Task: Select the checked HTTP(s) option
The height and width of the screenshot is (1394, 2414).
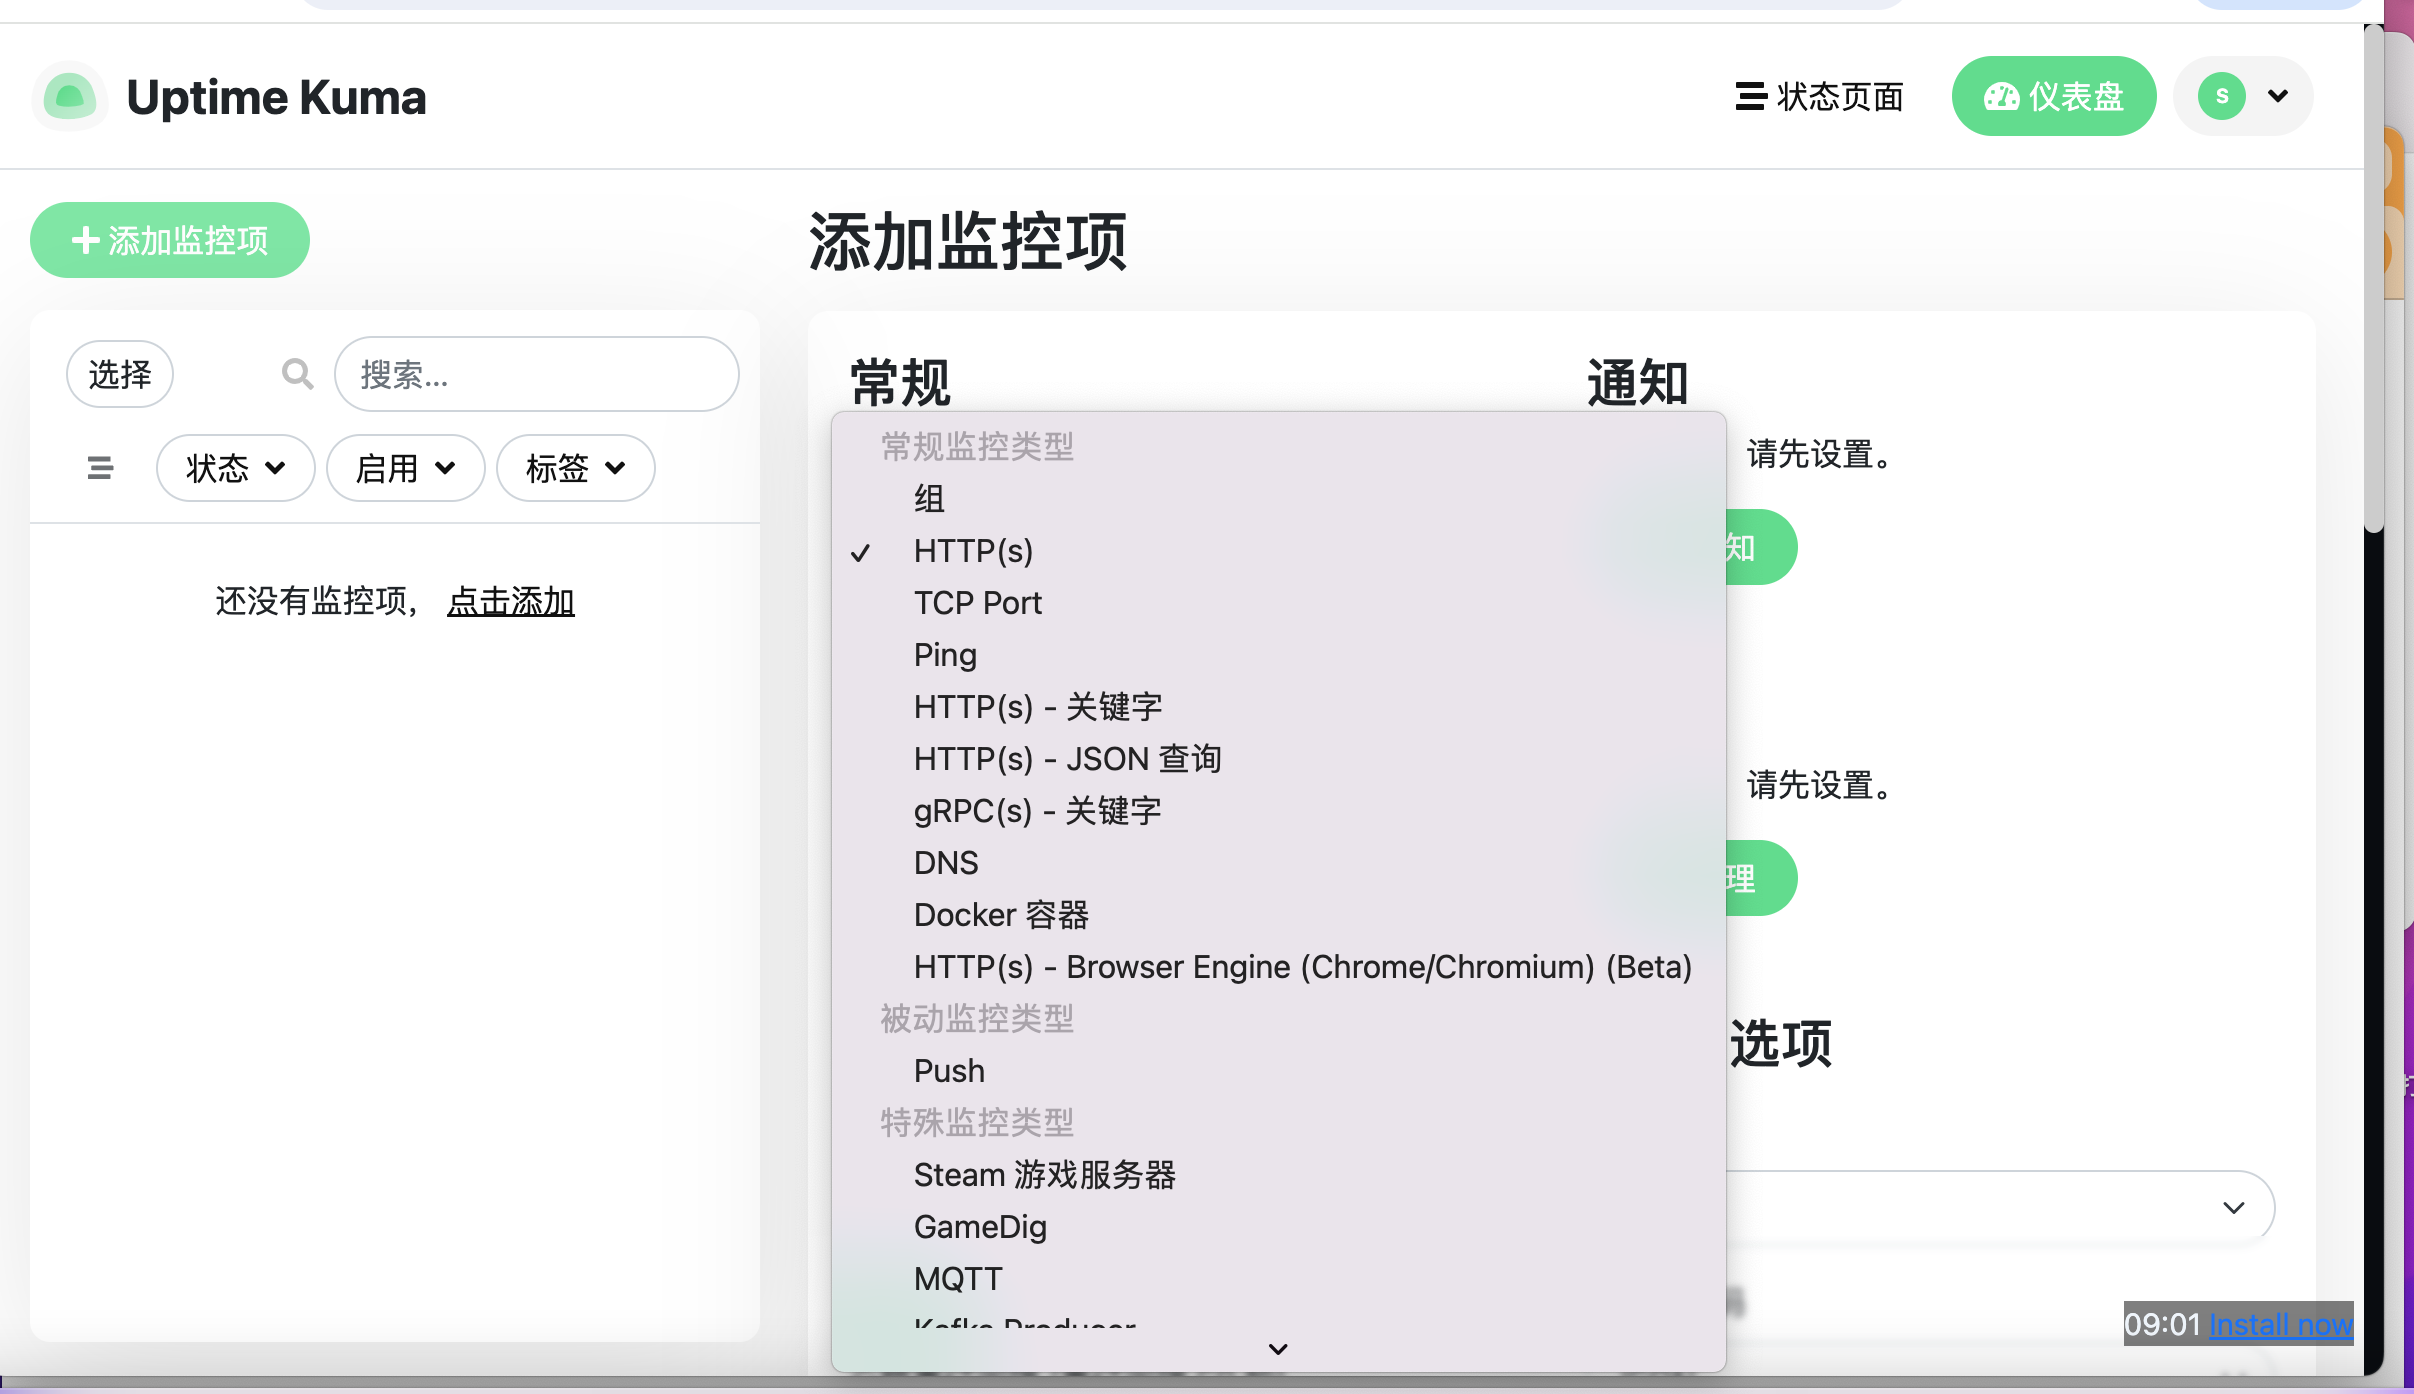Action: pyautogui.click(x=1278, y=550)
